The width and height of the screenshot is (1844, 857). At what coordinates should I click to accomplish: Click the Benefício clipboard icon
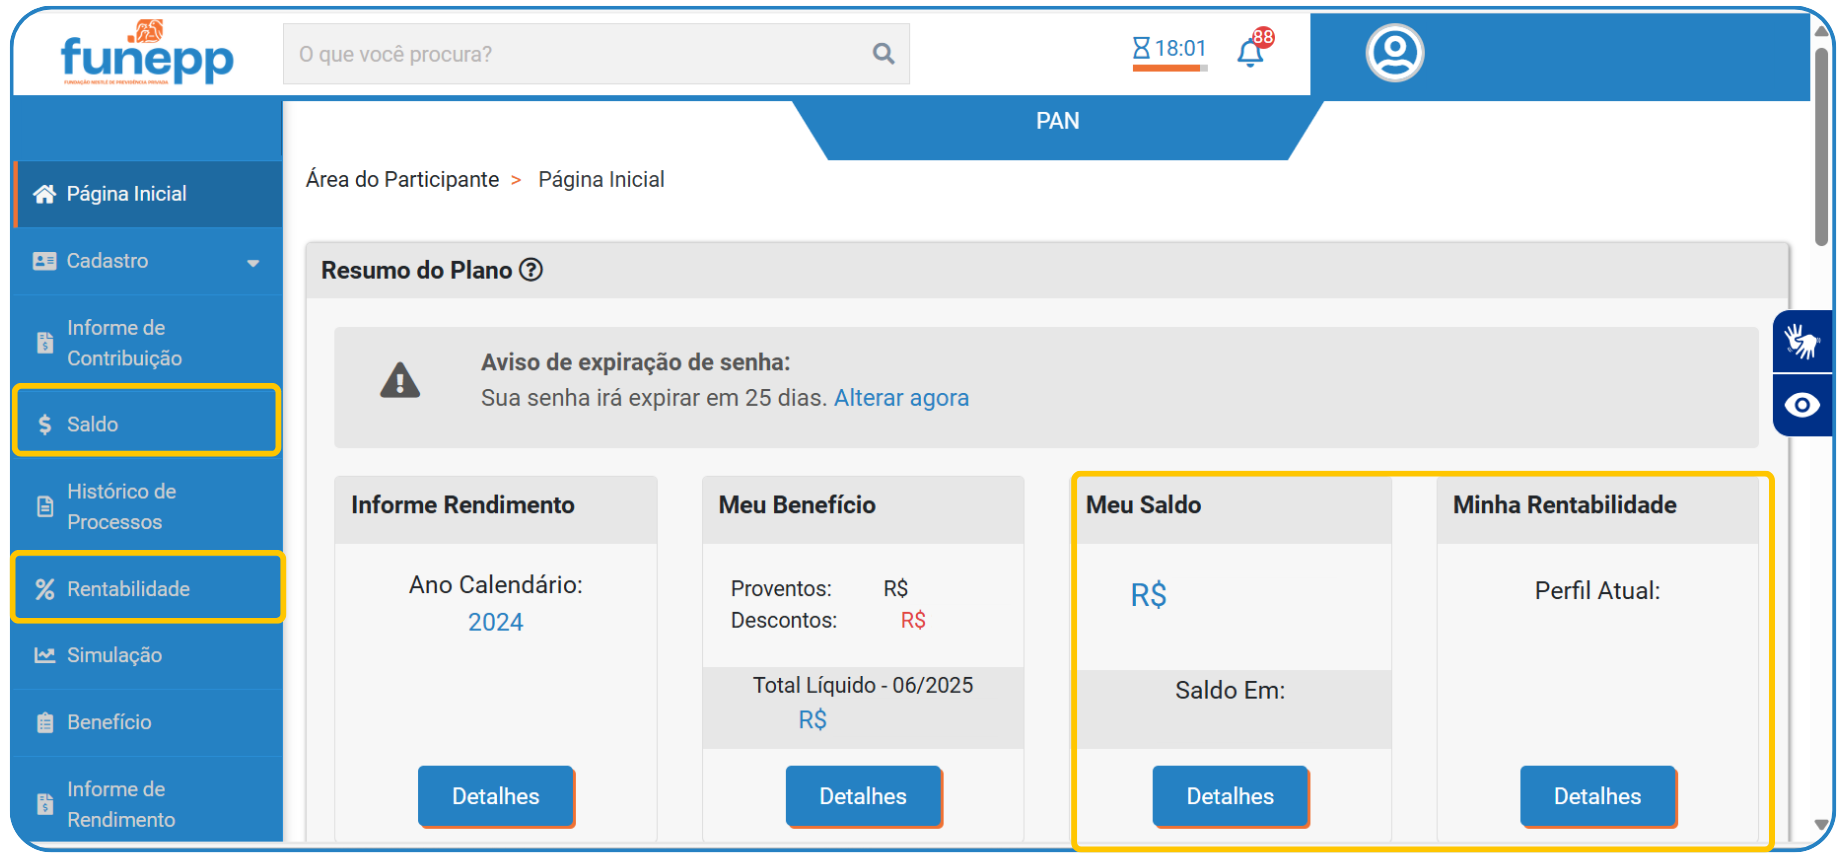pos(45,722)
